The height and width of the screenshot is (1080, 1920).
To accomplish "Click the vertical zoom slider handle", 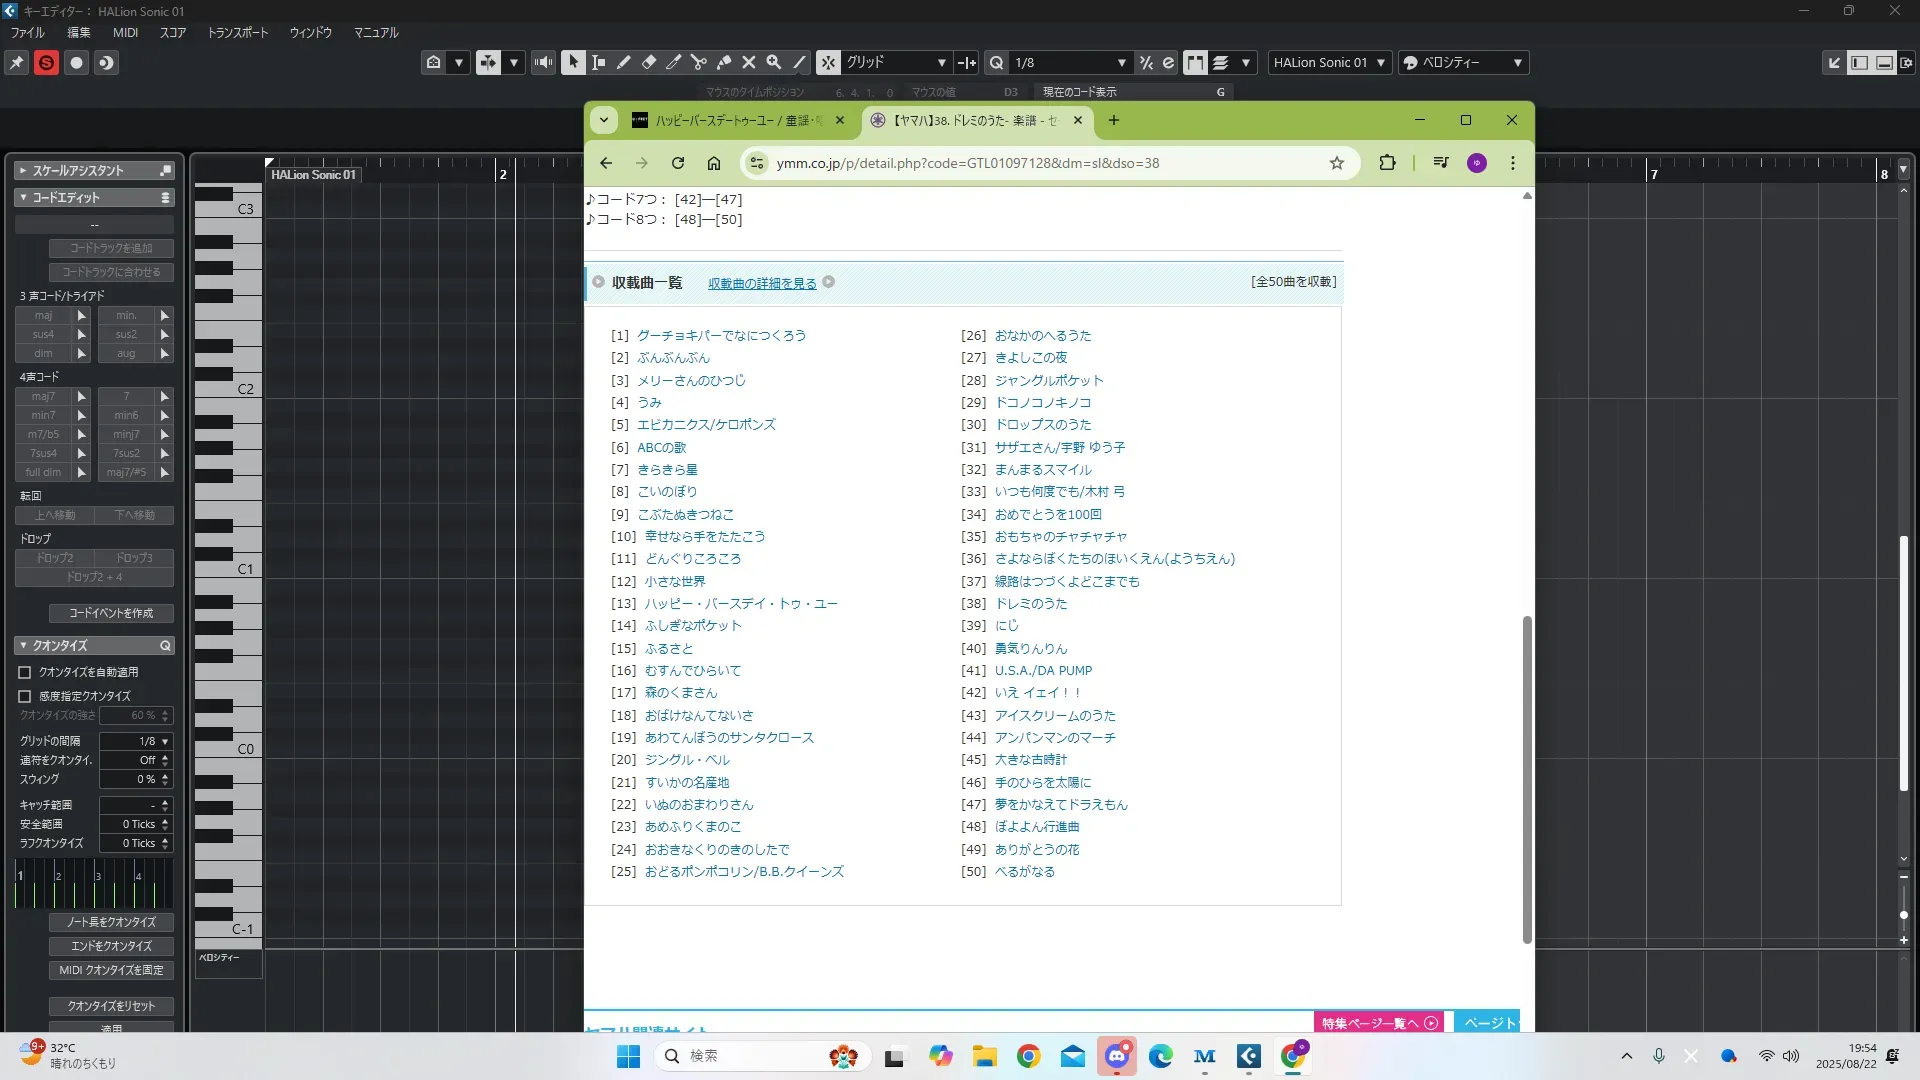I will [x=1903, y=914].
